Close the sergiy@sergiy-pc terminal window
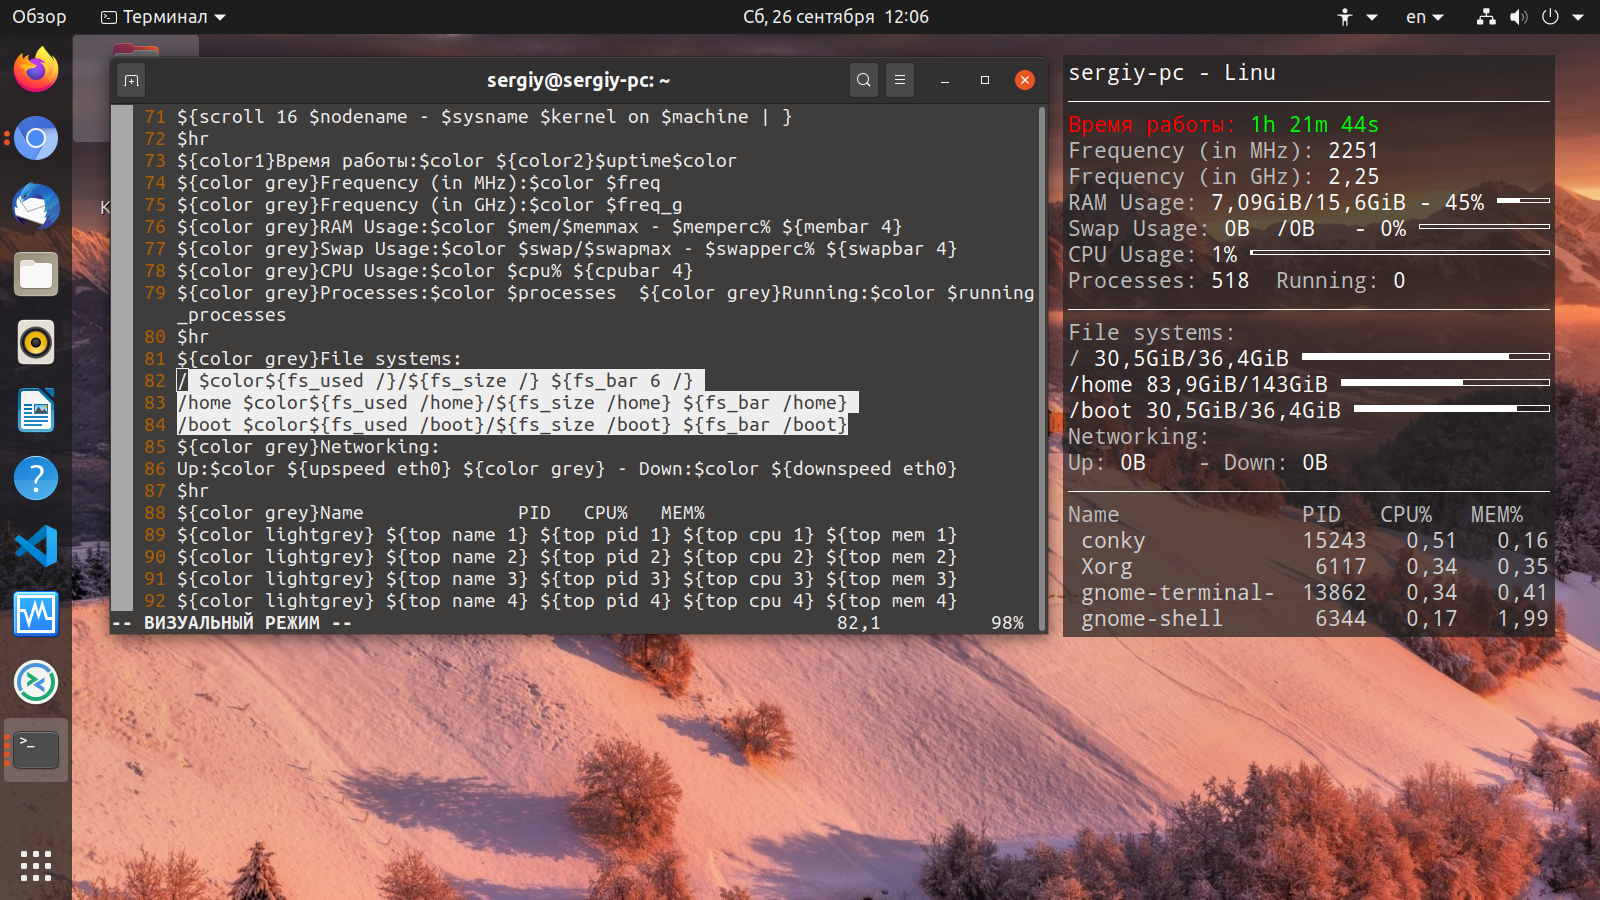Image resolution: width=1600 pixels, height=900 pixels. click(1025, 80)
